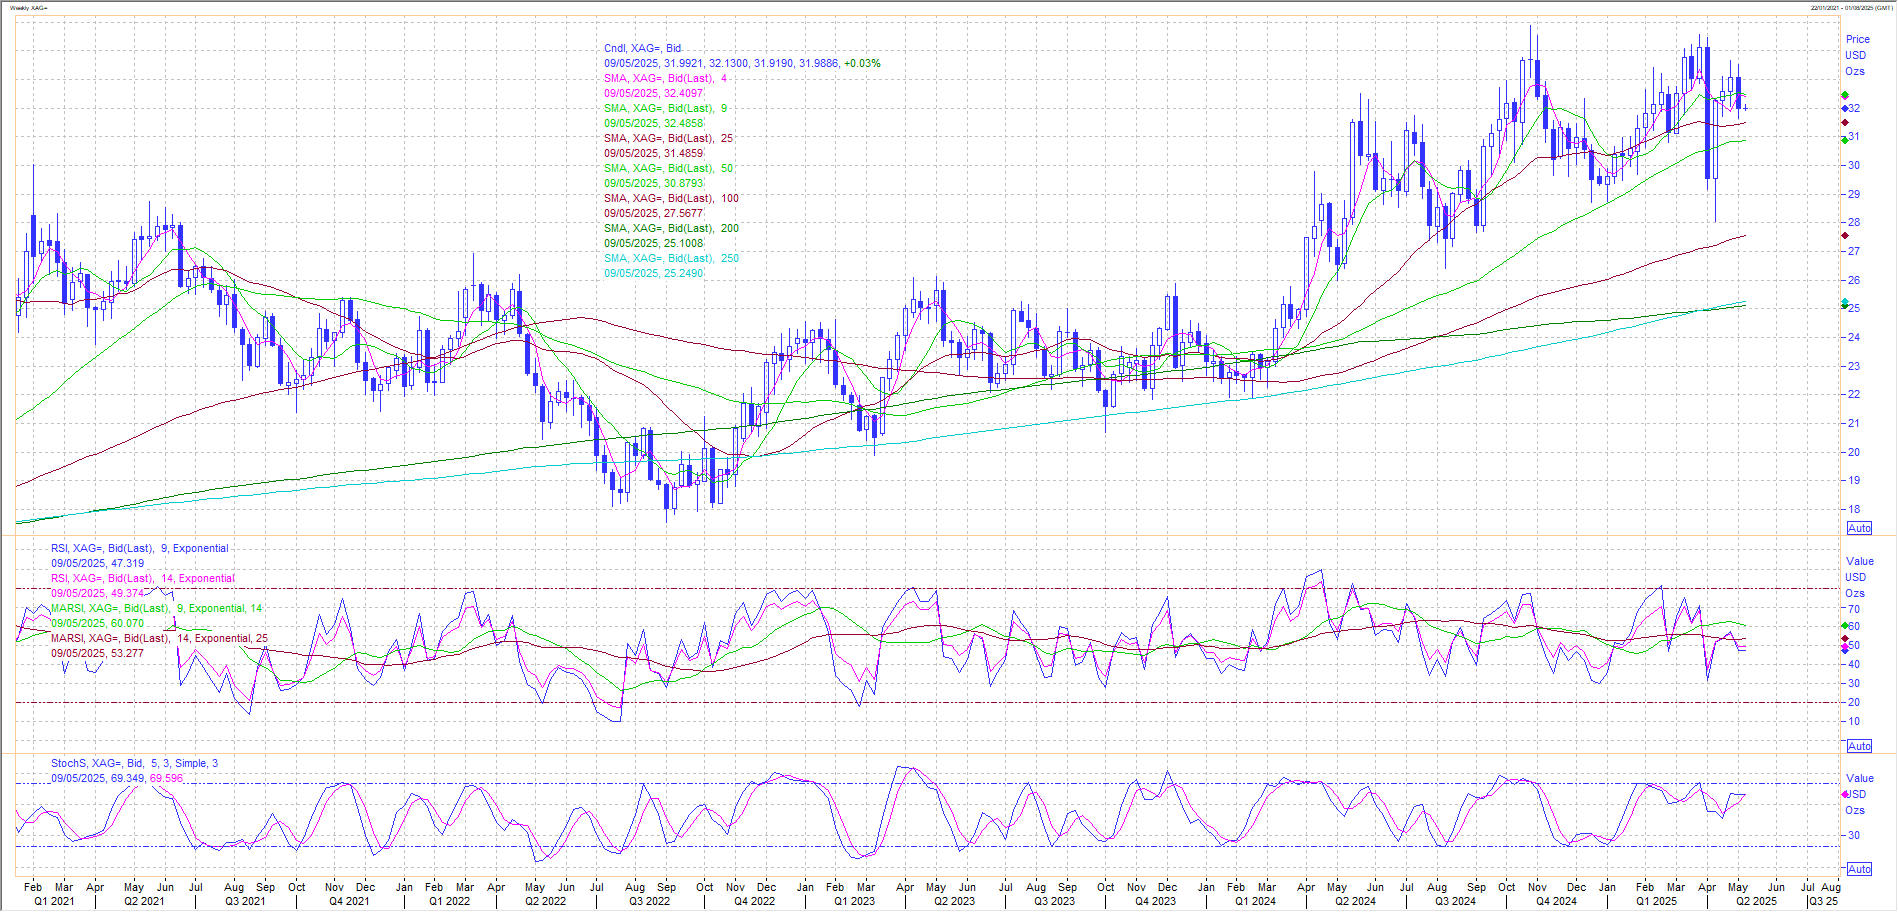The width and height of the screenshot is (1898, 912).
Task: Click the 'Q2 2025' label on time axis
Action: coord(1756,901)
